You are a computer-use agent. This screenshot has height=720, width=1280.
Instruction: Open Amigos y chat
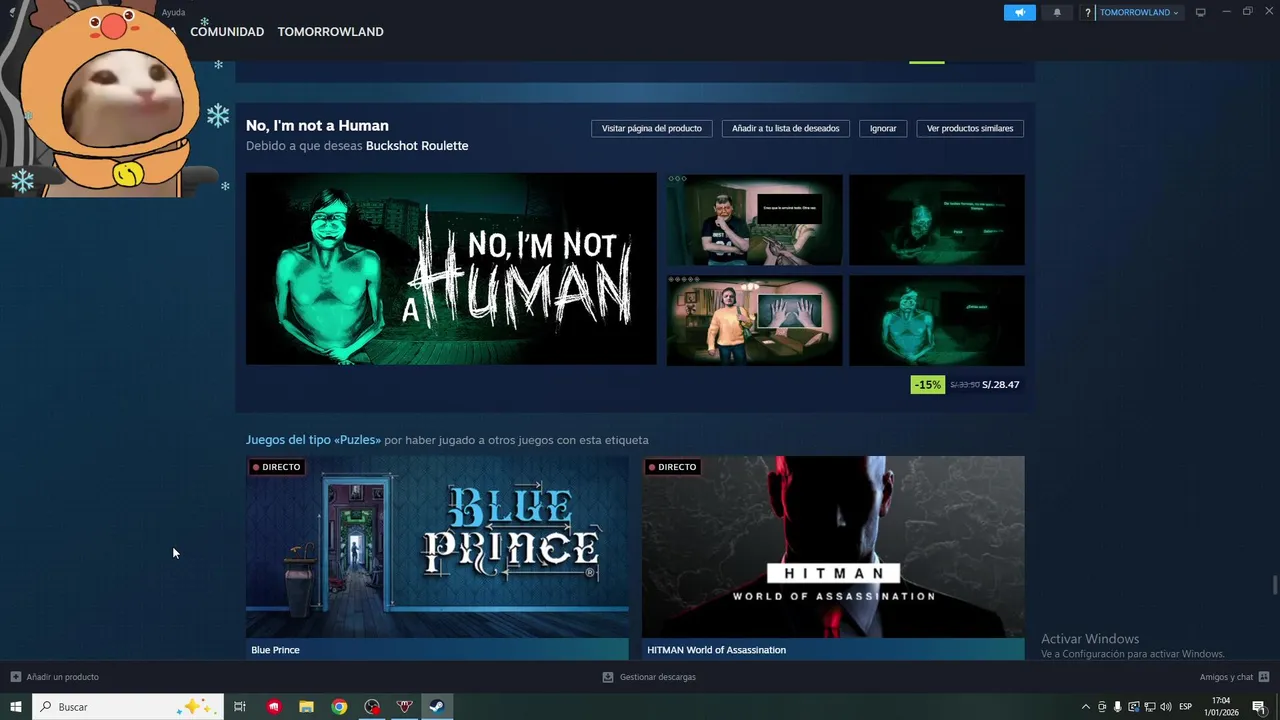click(x=1233, y=677)
